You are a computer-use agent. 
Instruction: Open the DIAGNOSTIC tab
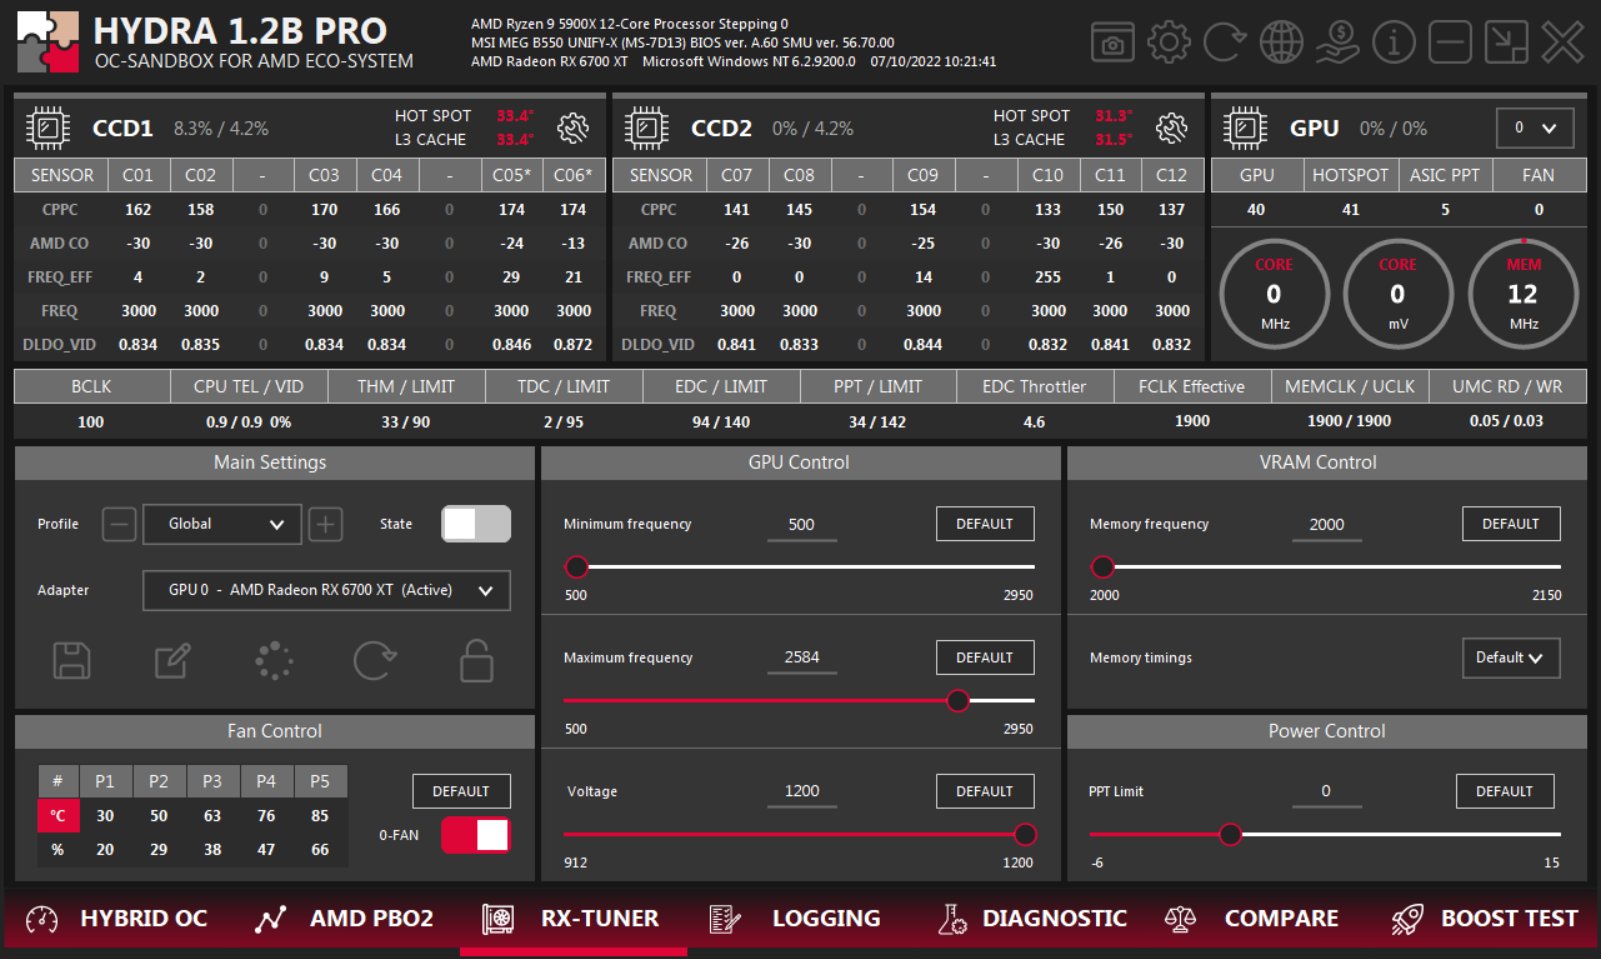point(1033,918)
